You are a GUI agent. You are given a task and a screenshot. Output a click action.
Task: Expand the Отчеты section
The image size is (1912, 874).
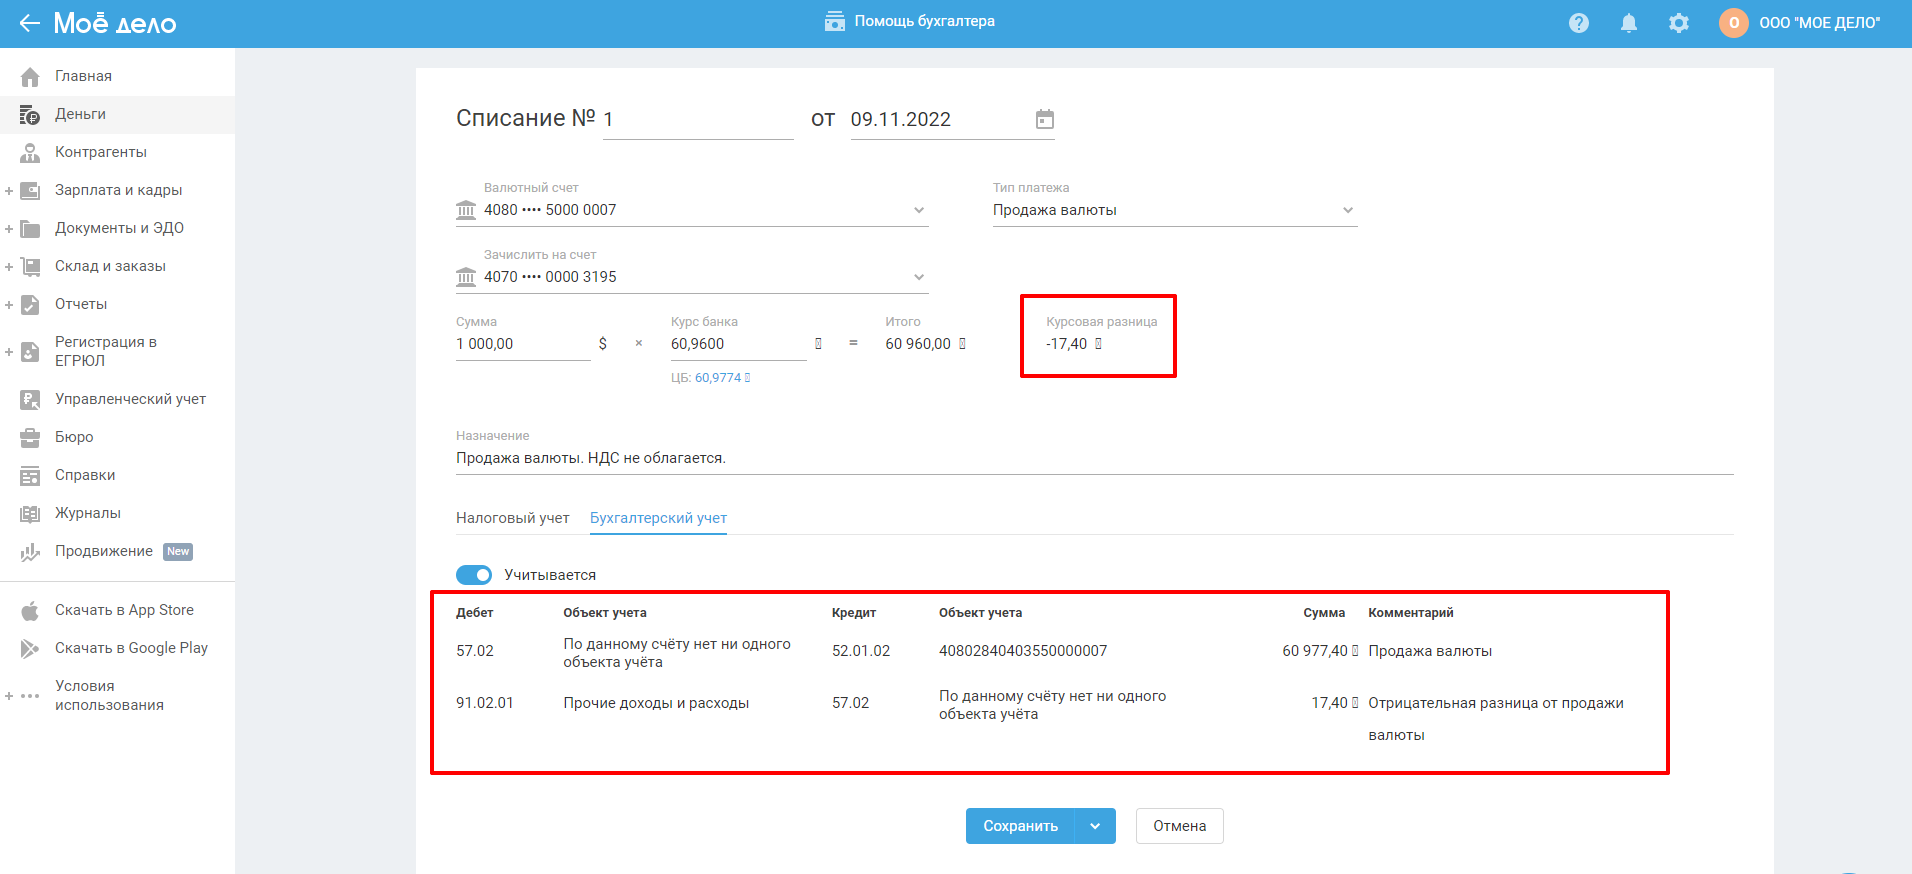pyautogui.click(x=9, y=305)
